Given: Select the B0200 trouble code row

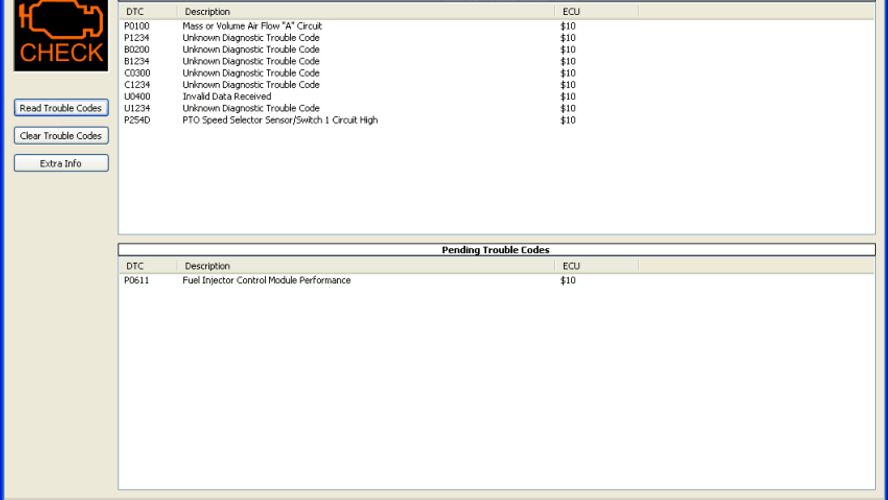Looking at the screenshot, I should coord(250,50).
